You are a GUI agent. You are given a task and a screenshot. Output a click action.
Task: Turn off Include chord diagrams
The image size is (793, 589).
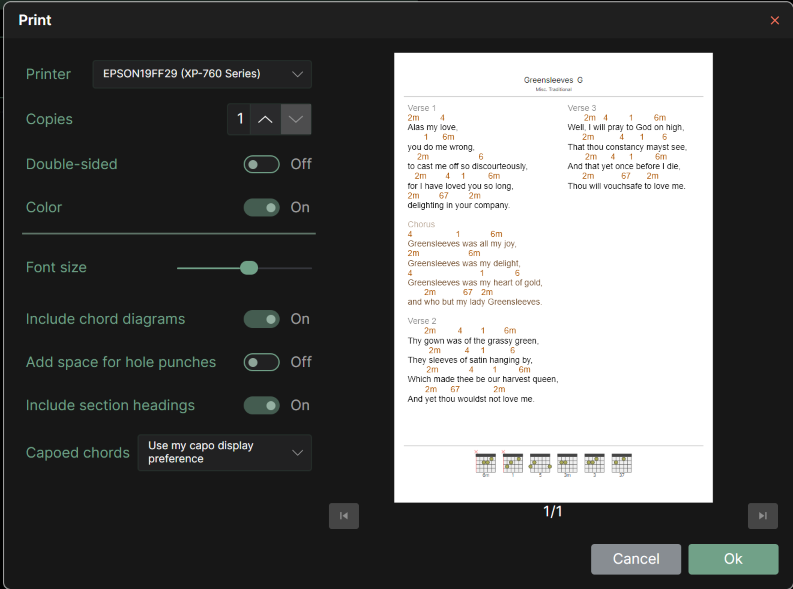click(261, 319)
